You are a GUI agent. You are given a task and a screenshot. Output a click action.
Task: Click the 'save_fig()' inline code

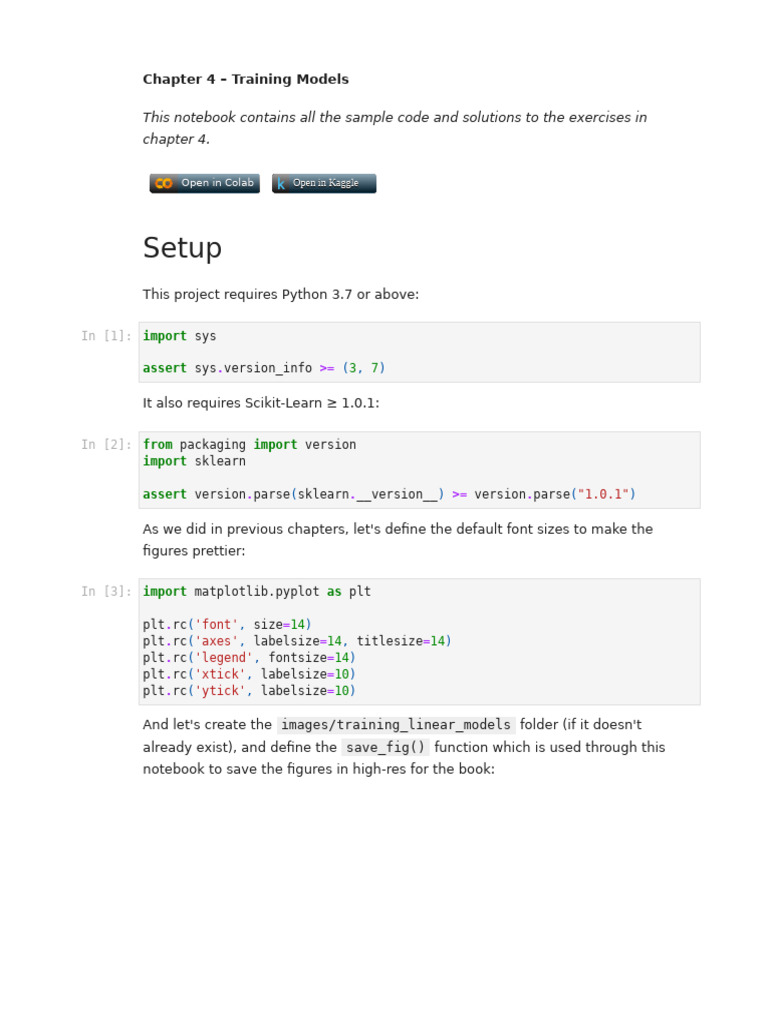(x=385, y=748)
